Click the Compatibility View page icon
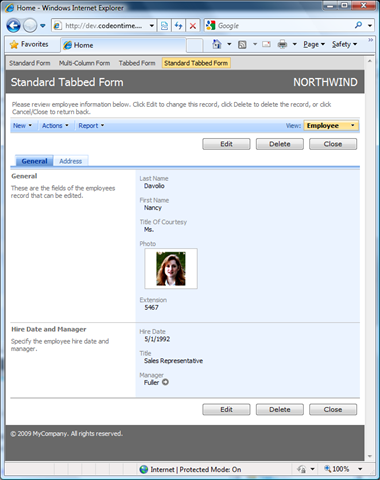This screenshot has height=480, width=380. click(x=164, y=26)
